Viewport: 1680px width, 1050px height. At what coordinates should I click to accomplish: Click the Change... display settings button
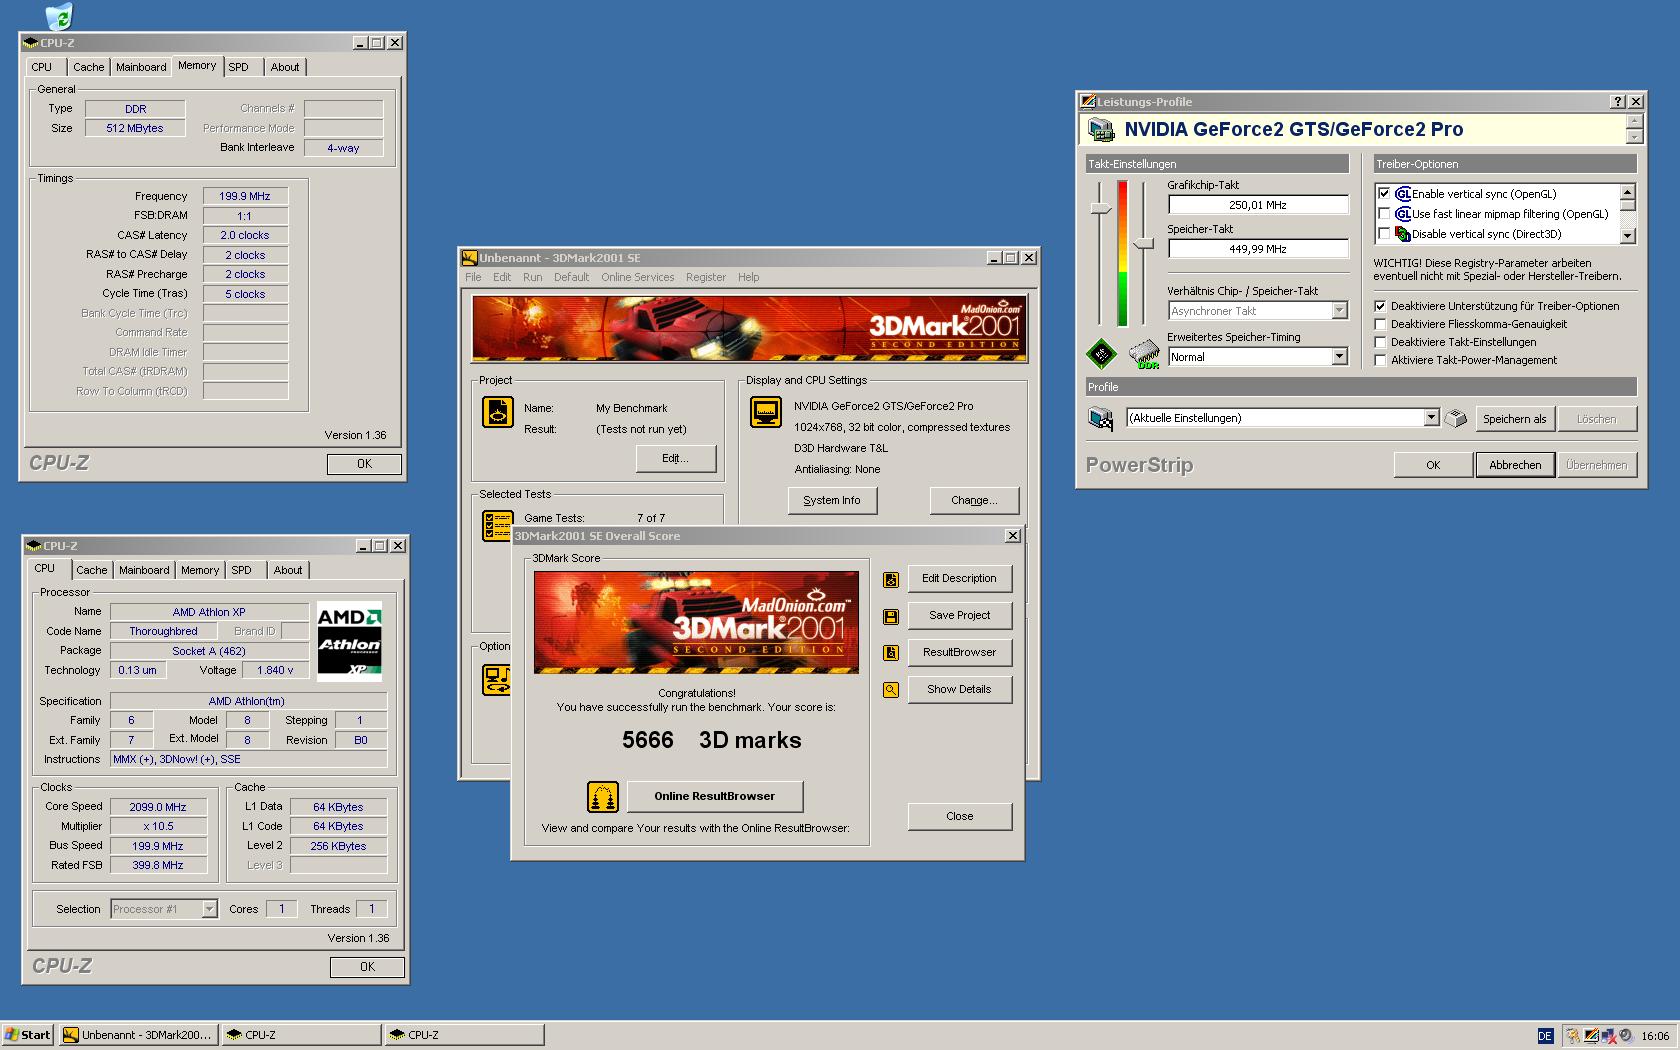coord(974,500)
